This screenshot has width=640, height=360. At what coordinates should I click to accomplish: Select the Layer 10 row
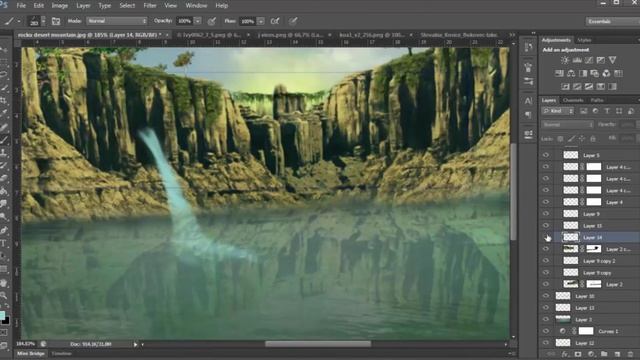pos(589,296)
